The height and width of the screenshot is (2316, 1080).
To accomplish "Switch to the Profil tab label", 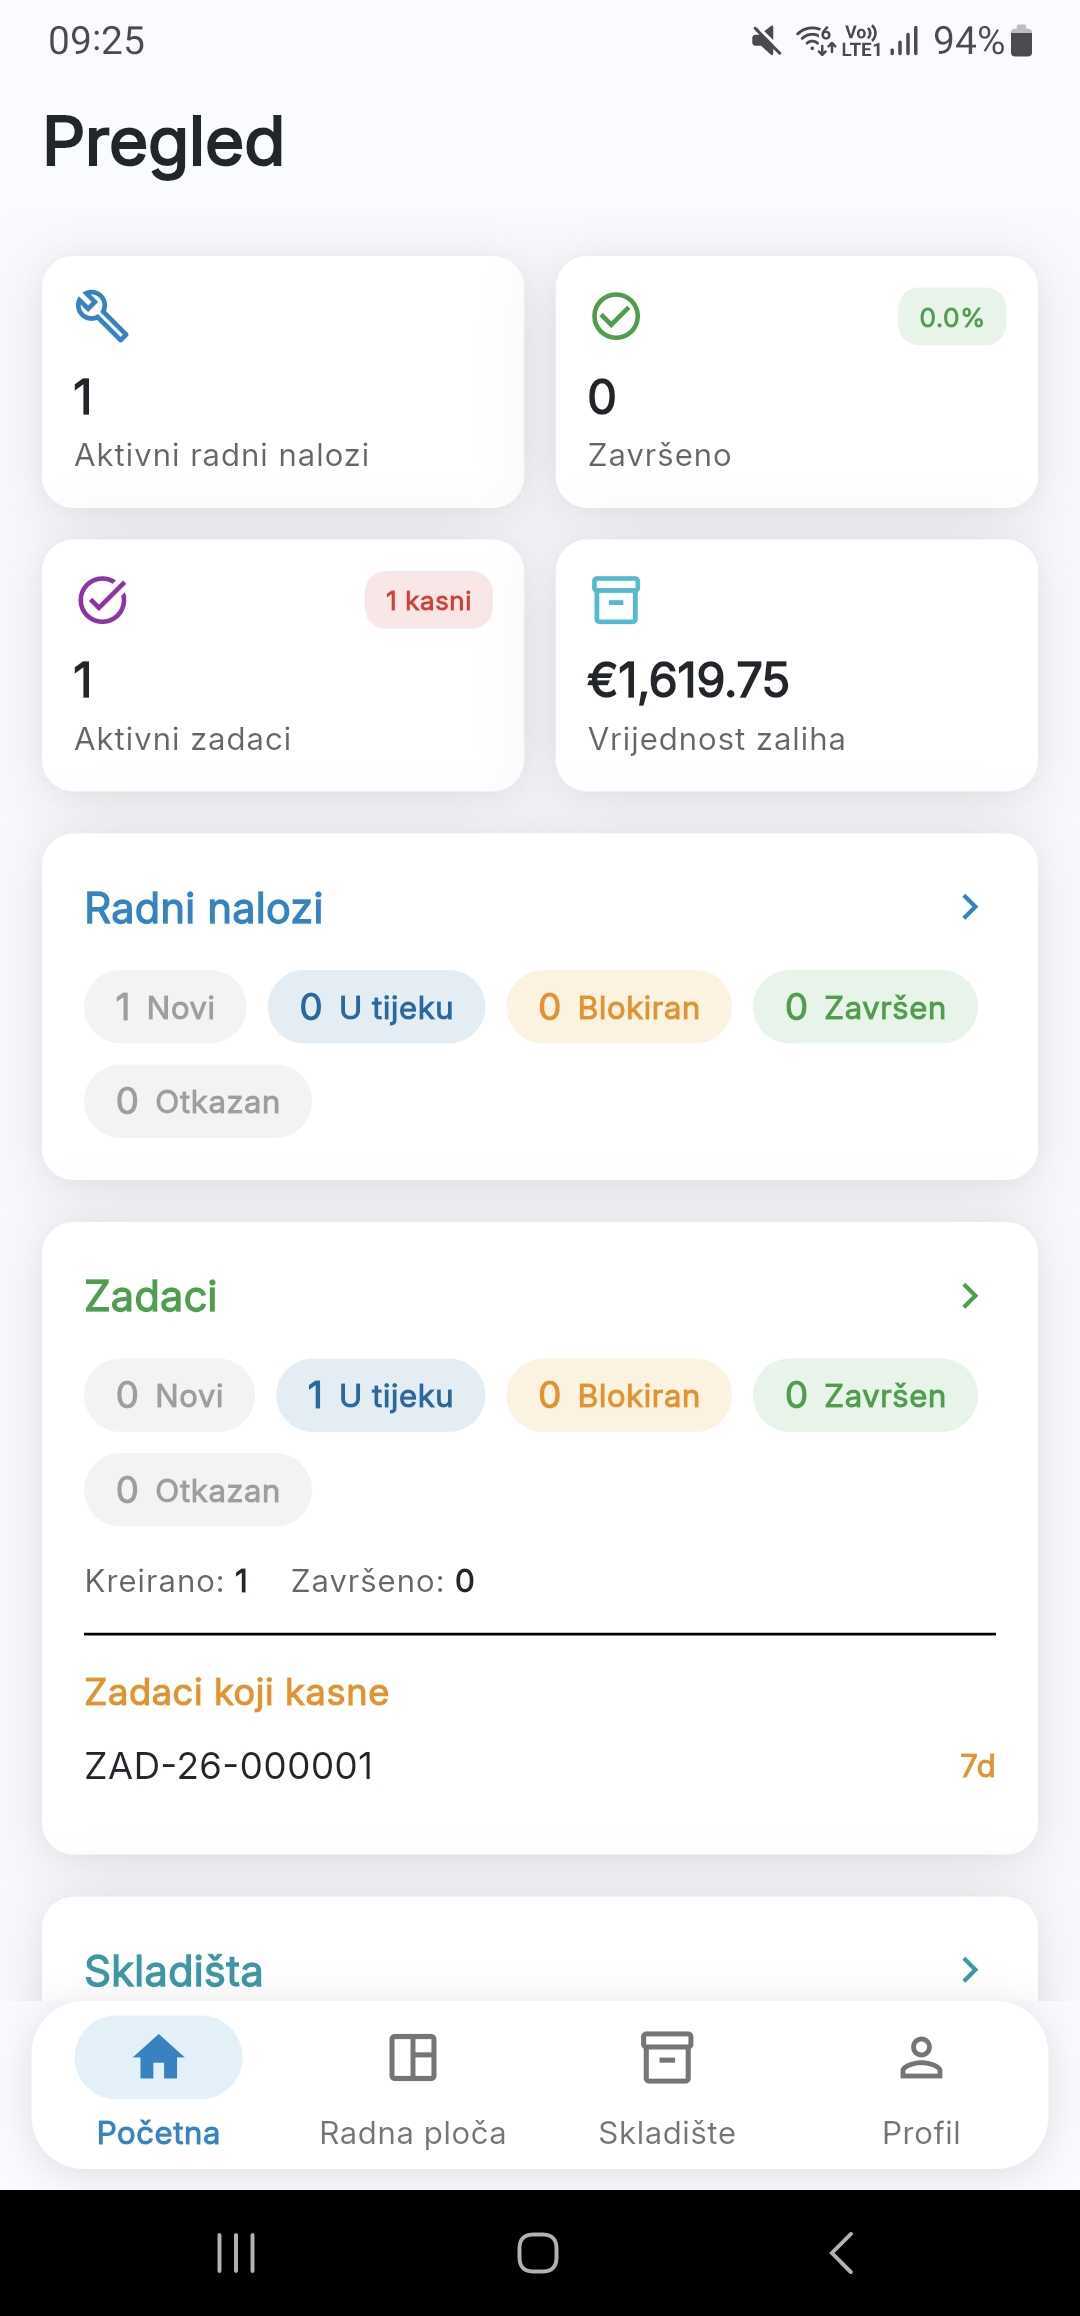I will tap(921, 2132).
